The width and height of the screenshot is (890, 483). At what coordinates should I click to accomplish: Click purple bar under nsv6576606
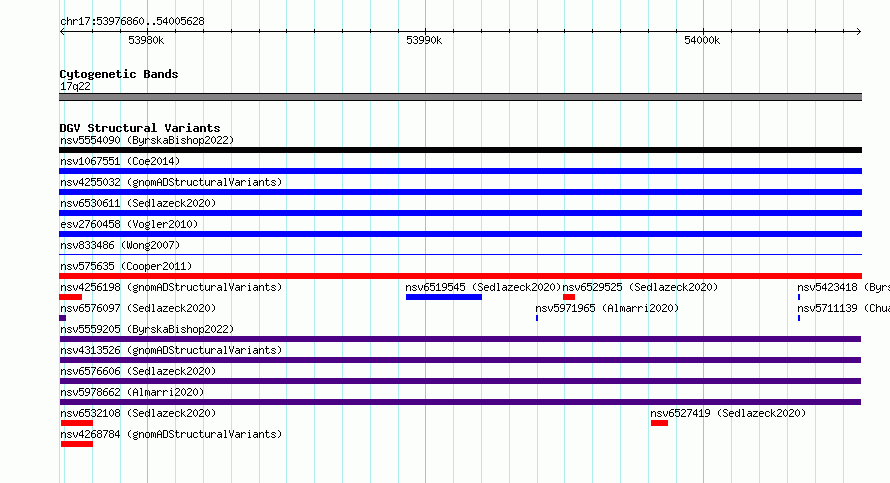coord(460,381)
